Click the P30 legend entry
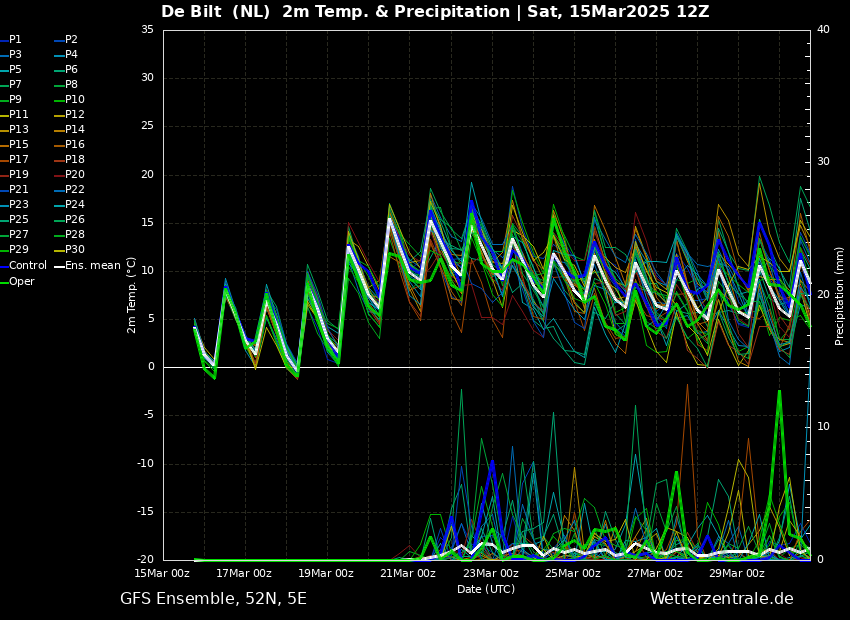The width and height of the screenshot is (850, 620). [74, 250]
